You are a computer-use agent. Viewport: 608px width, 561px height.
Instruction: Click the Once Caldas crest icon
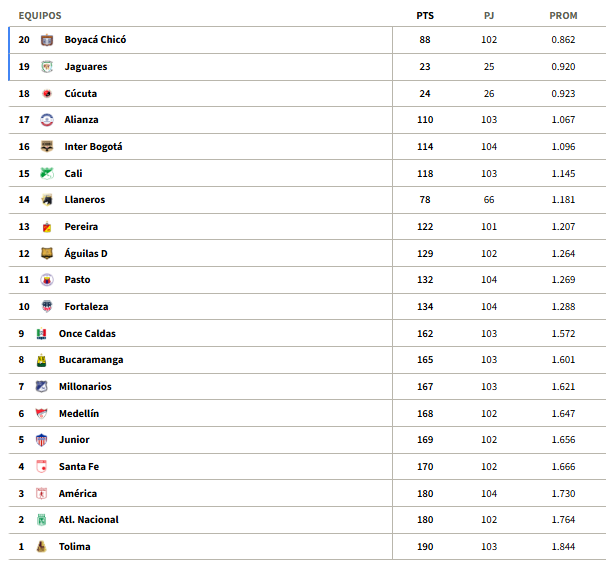tap(41, 333)
